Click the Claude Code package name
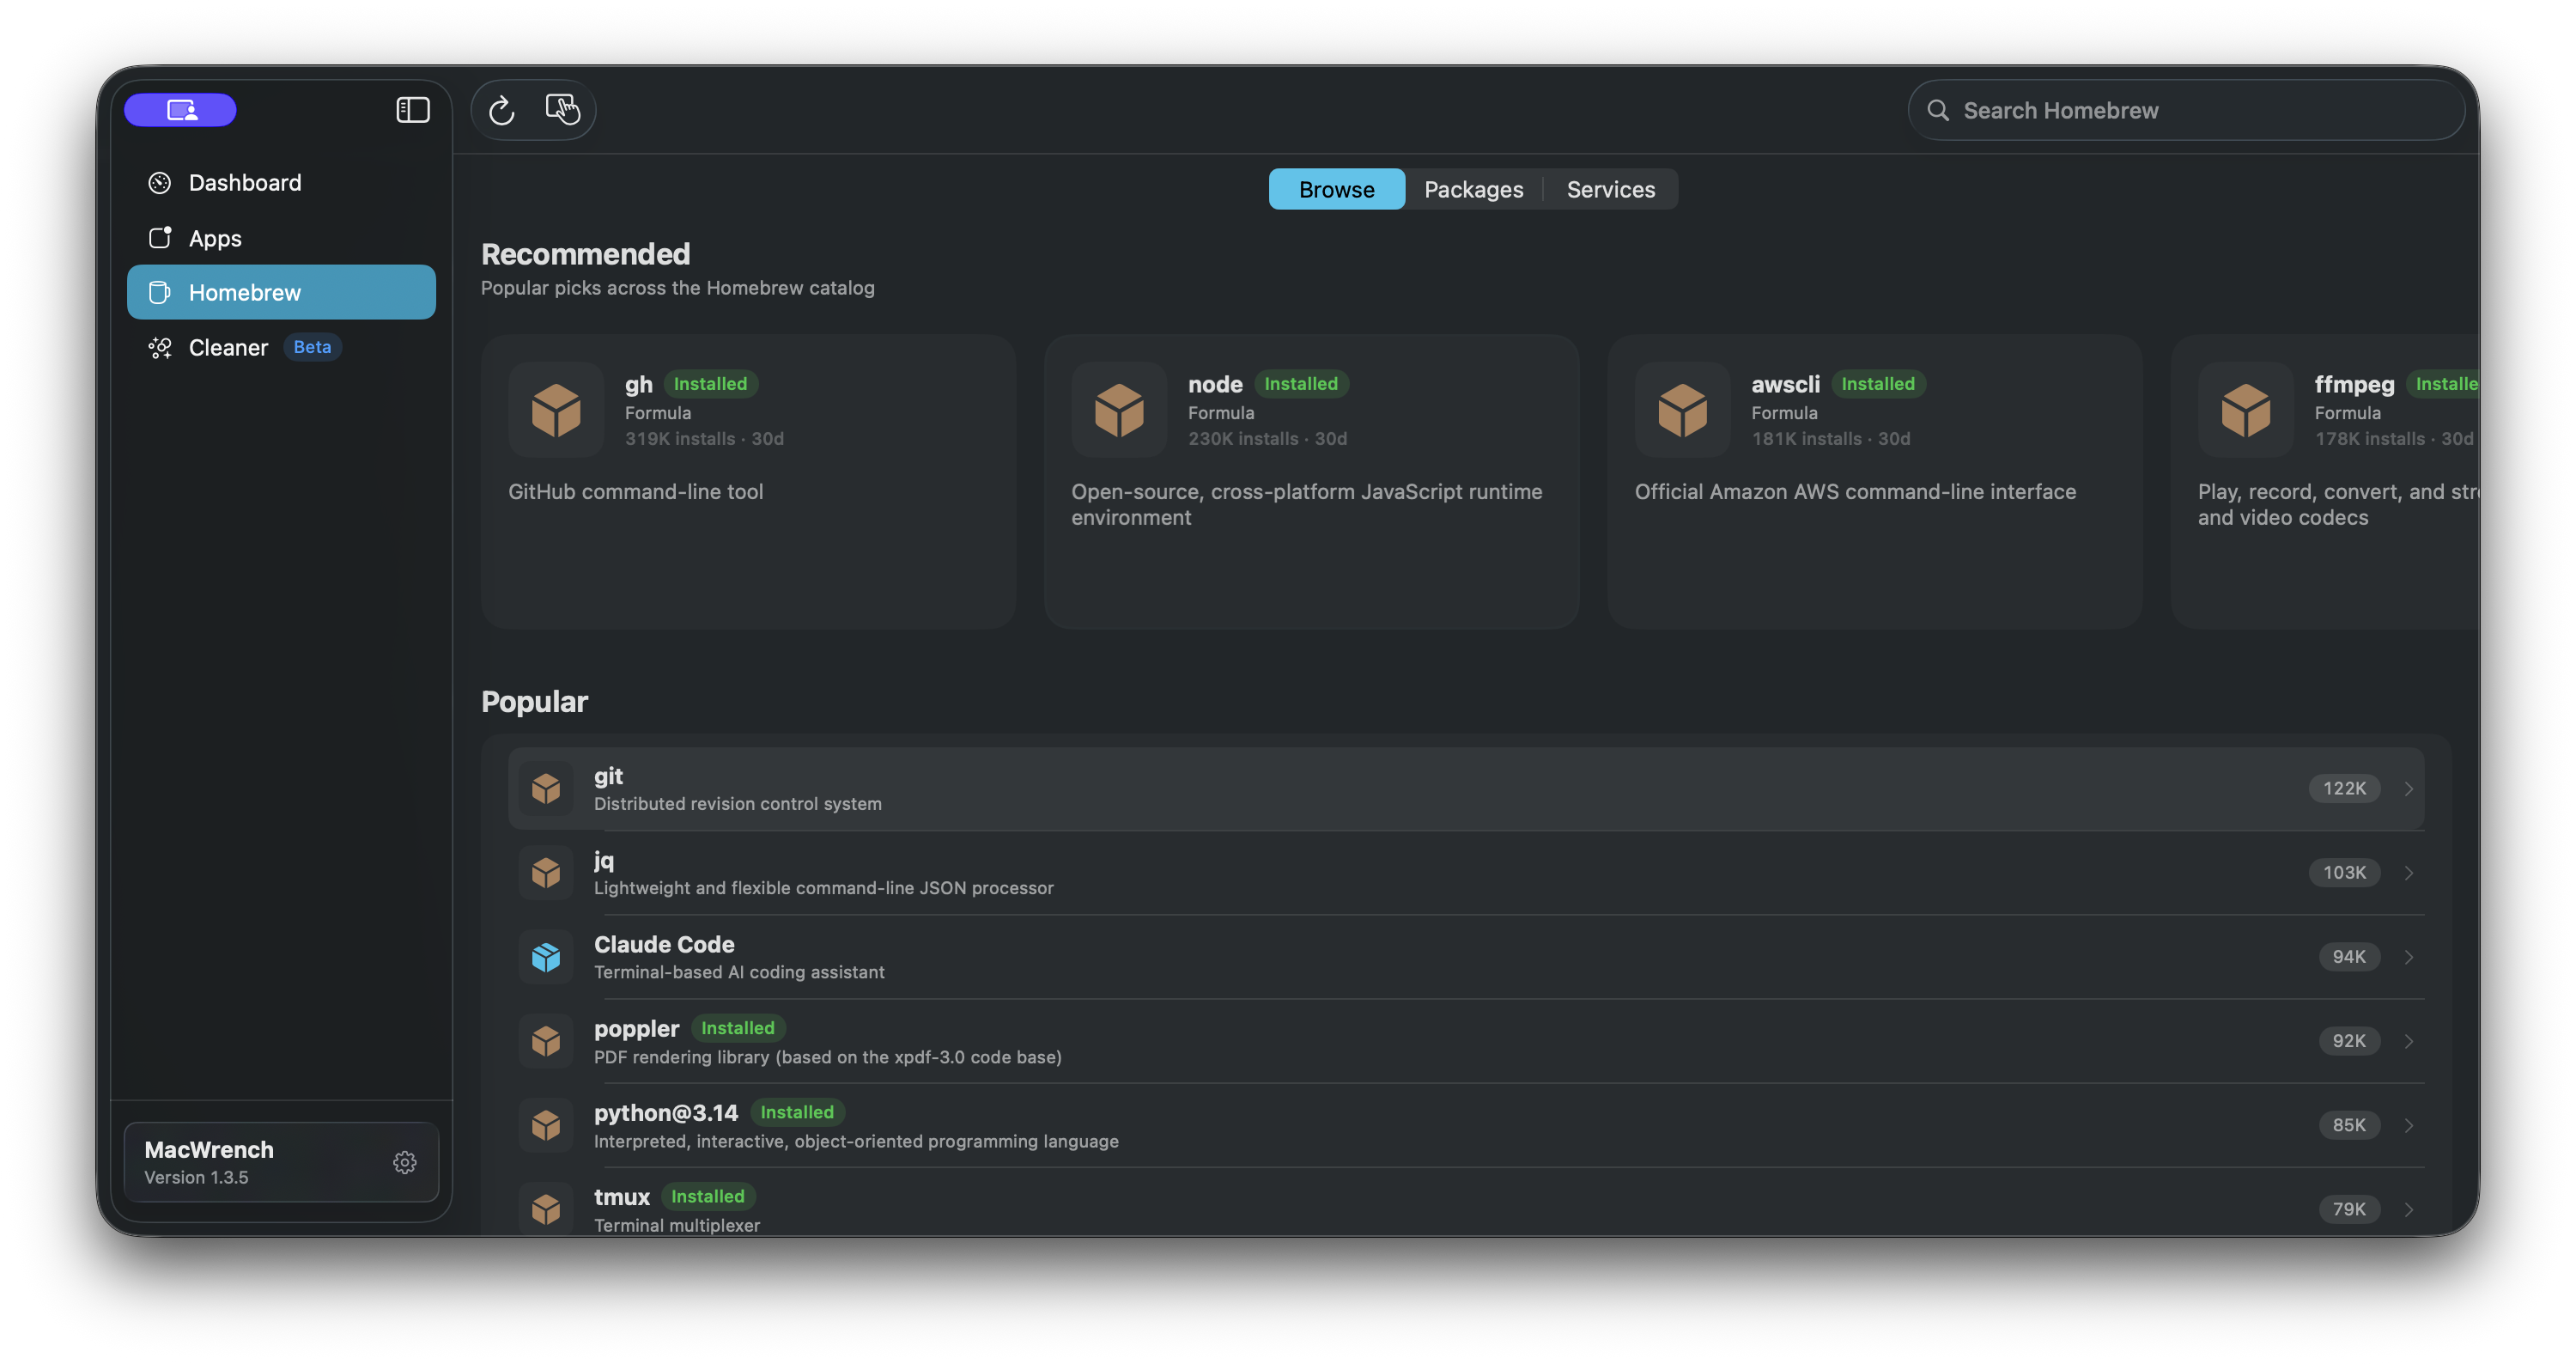Viewport: 2576px width, 1364px height. coord(664,945)
